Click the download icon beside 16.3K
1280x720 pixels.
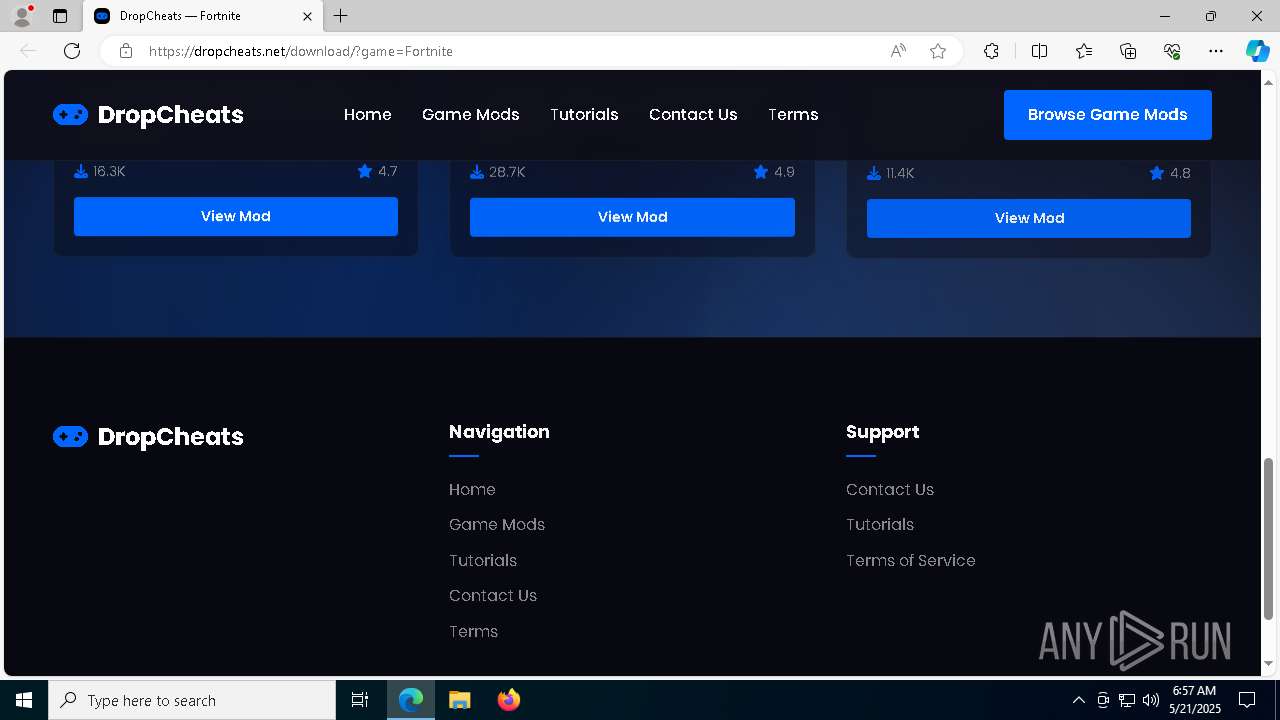pos(81,171)
